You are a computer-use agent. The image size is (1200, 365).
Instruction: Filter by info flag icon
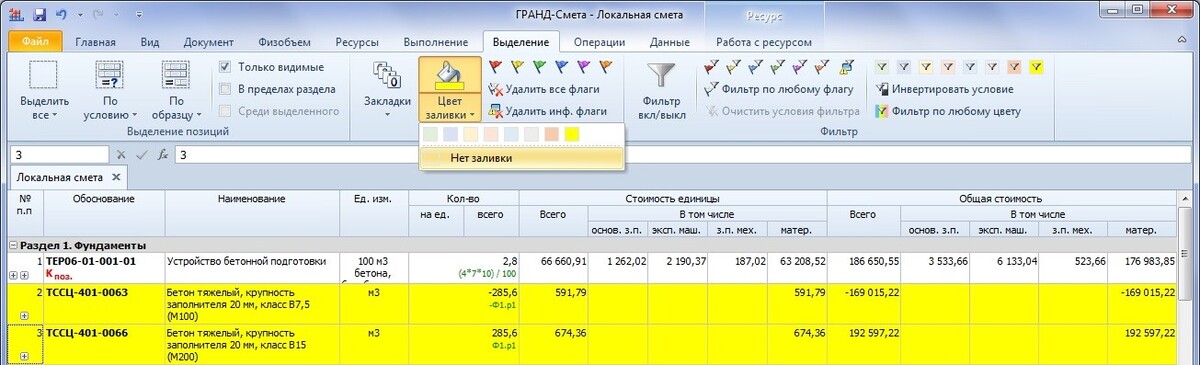[x=848, y=67]
